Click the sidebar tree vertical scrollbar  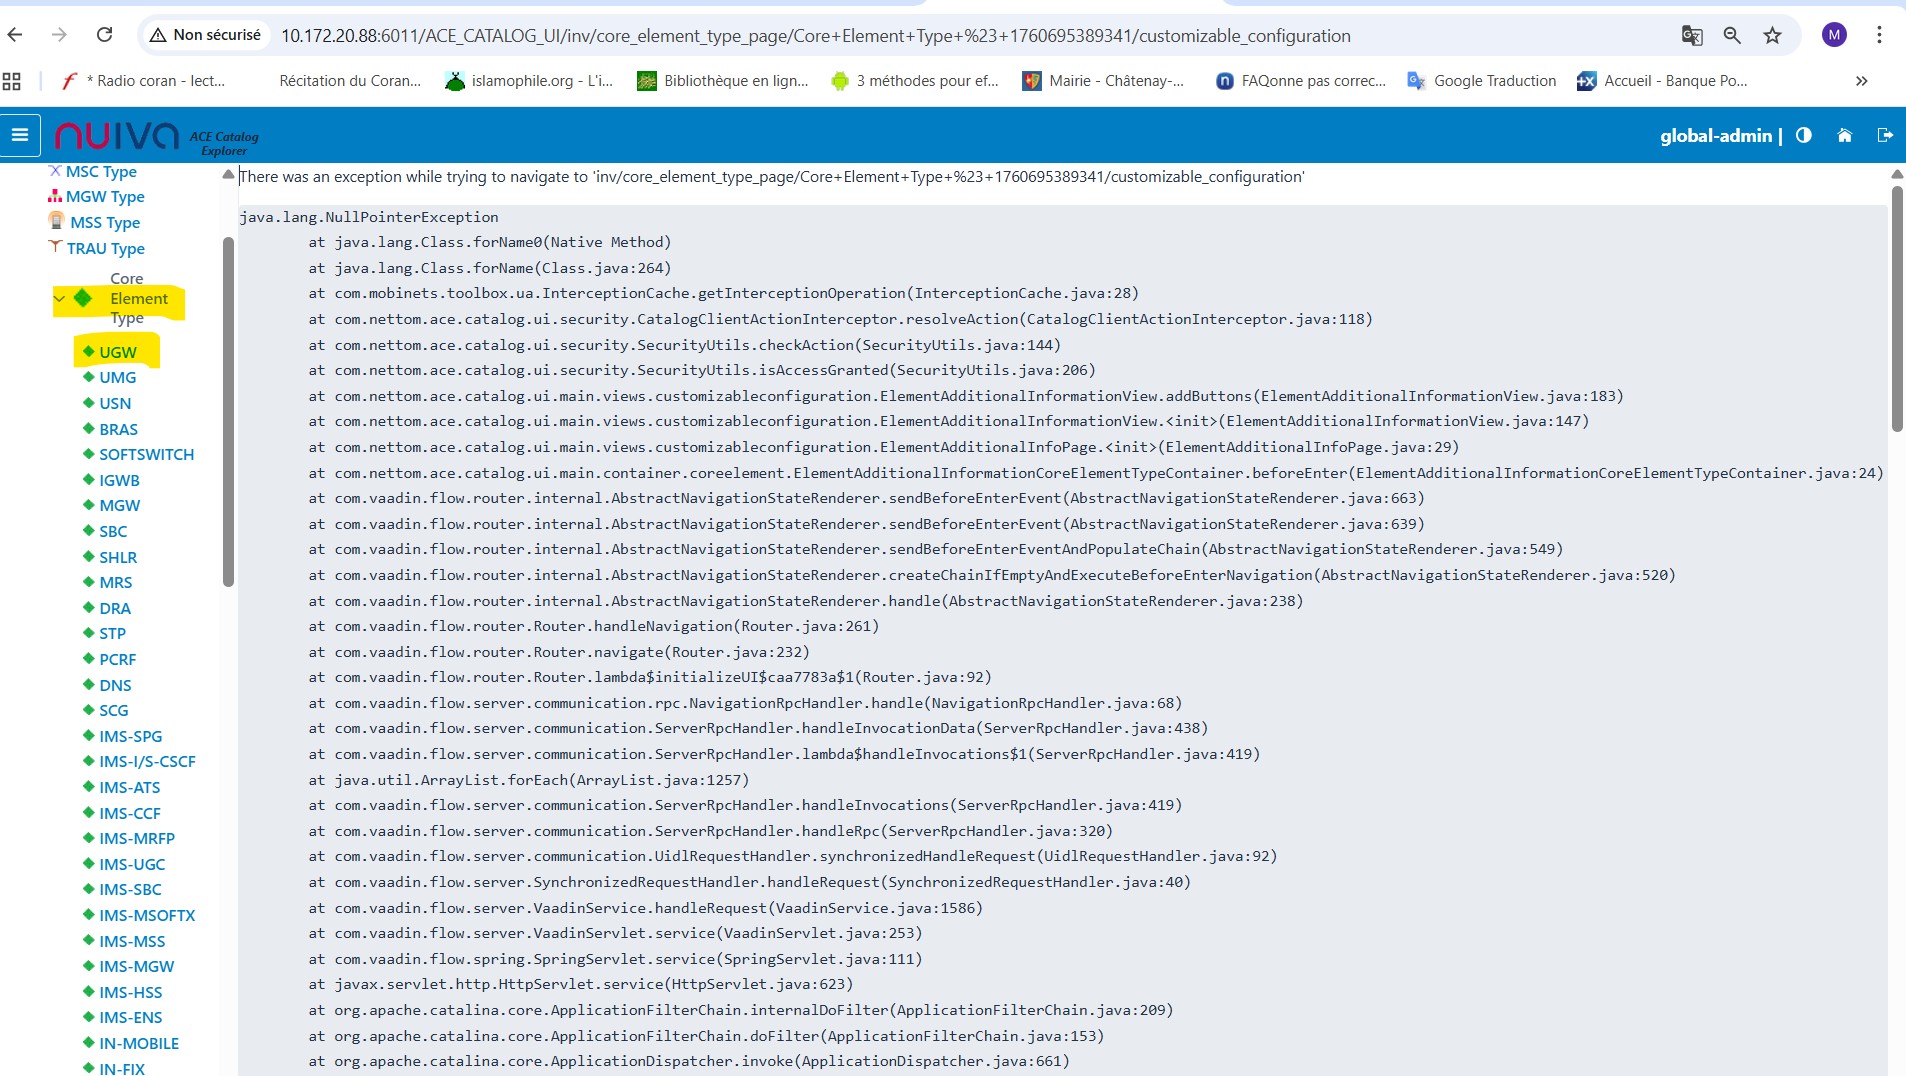(228, 410)
